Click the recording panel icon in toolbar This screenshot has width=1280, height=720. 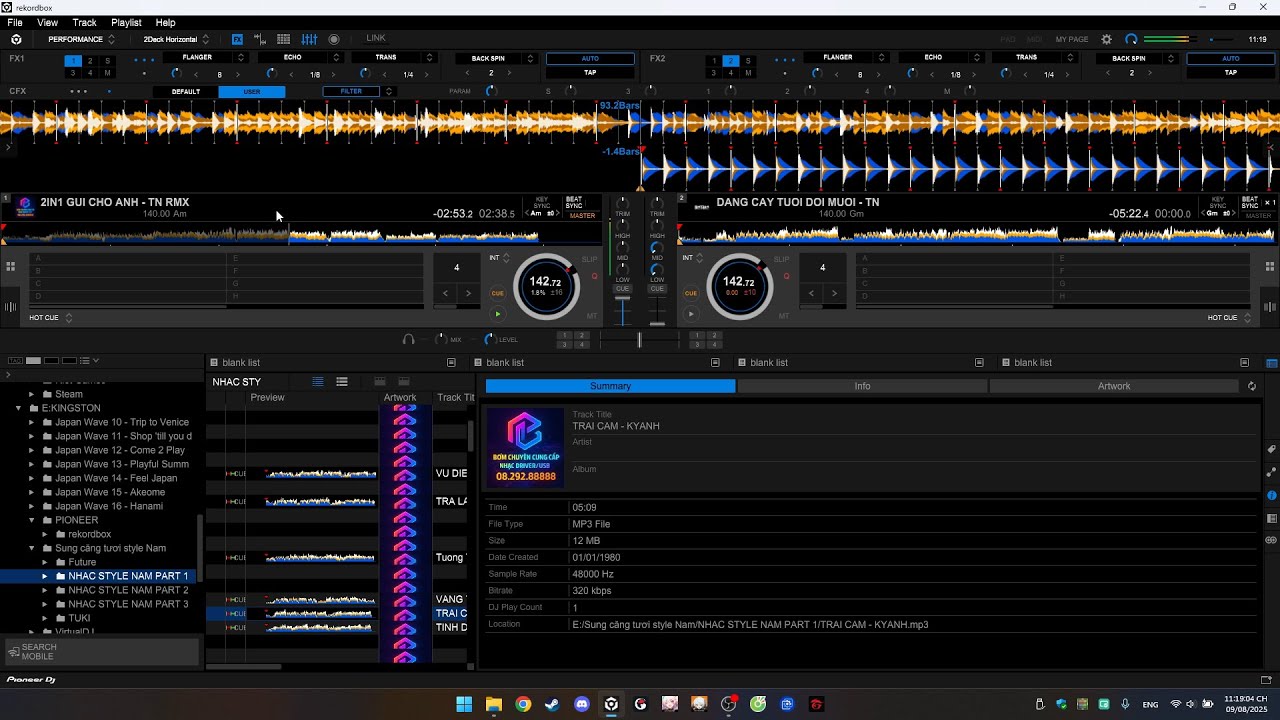coord(334,39)
